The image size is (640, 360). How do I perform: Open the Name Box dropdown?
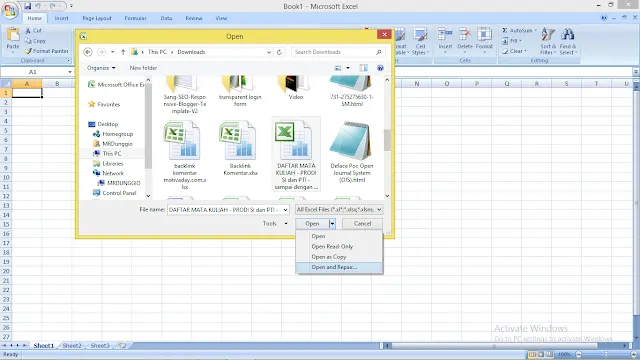point(70,72)
